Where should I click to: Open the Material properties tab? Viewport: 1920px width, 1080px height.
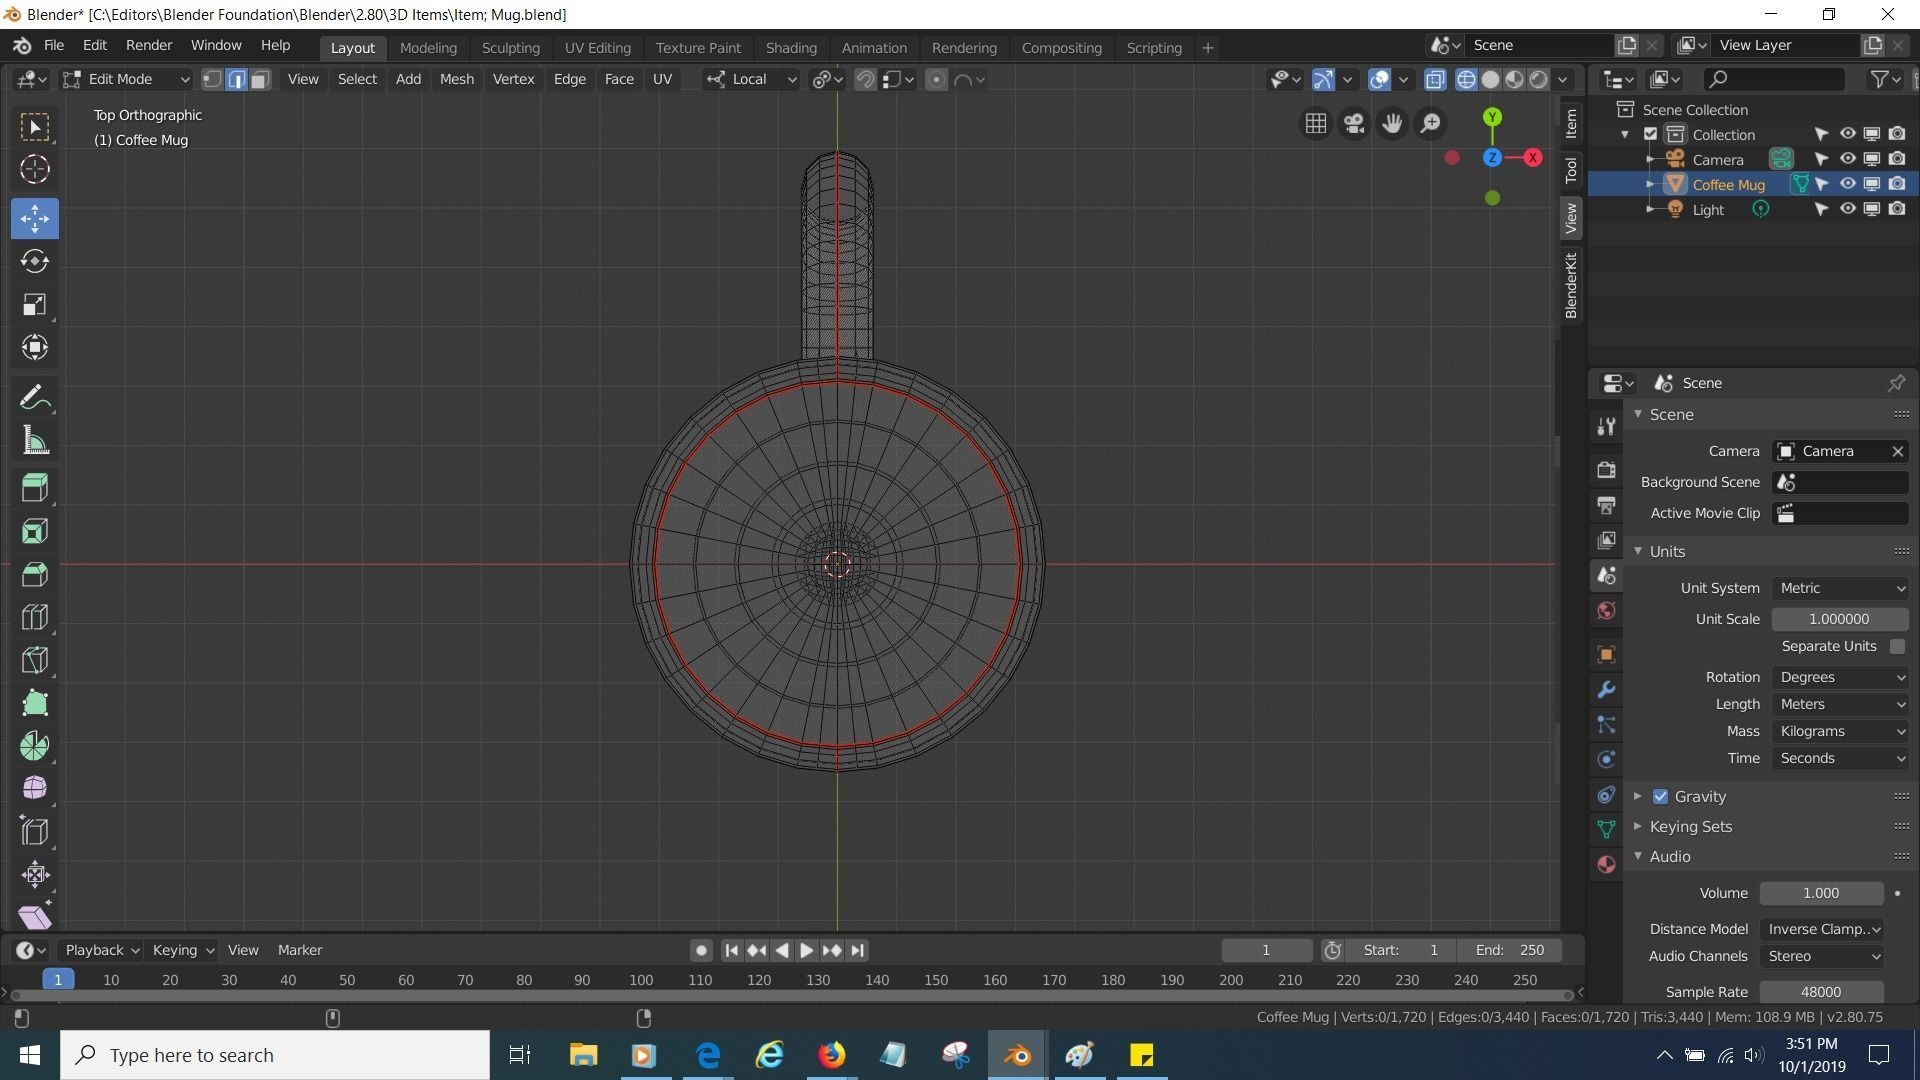pyautogui.click(x=1606, y=865)
